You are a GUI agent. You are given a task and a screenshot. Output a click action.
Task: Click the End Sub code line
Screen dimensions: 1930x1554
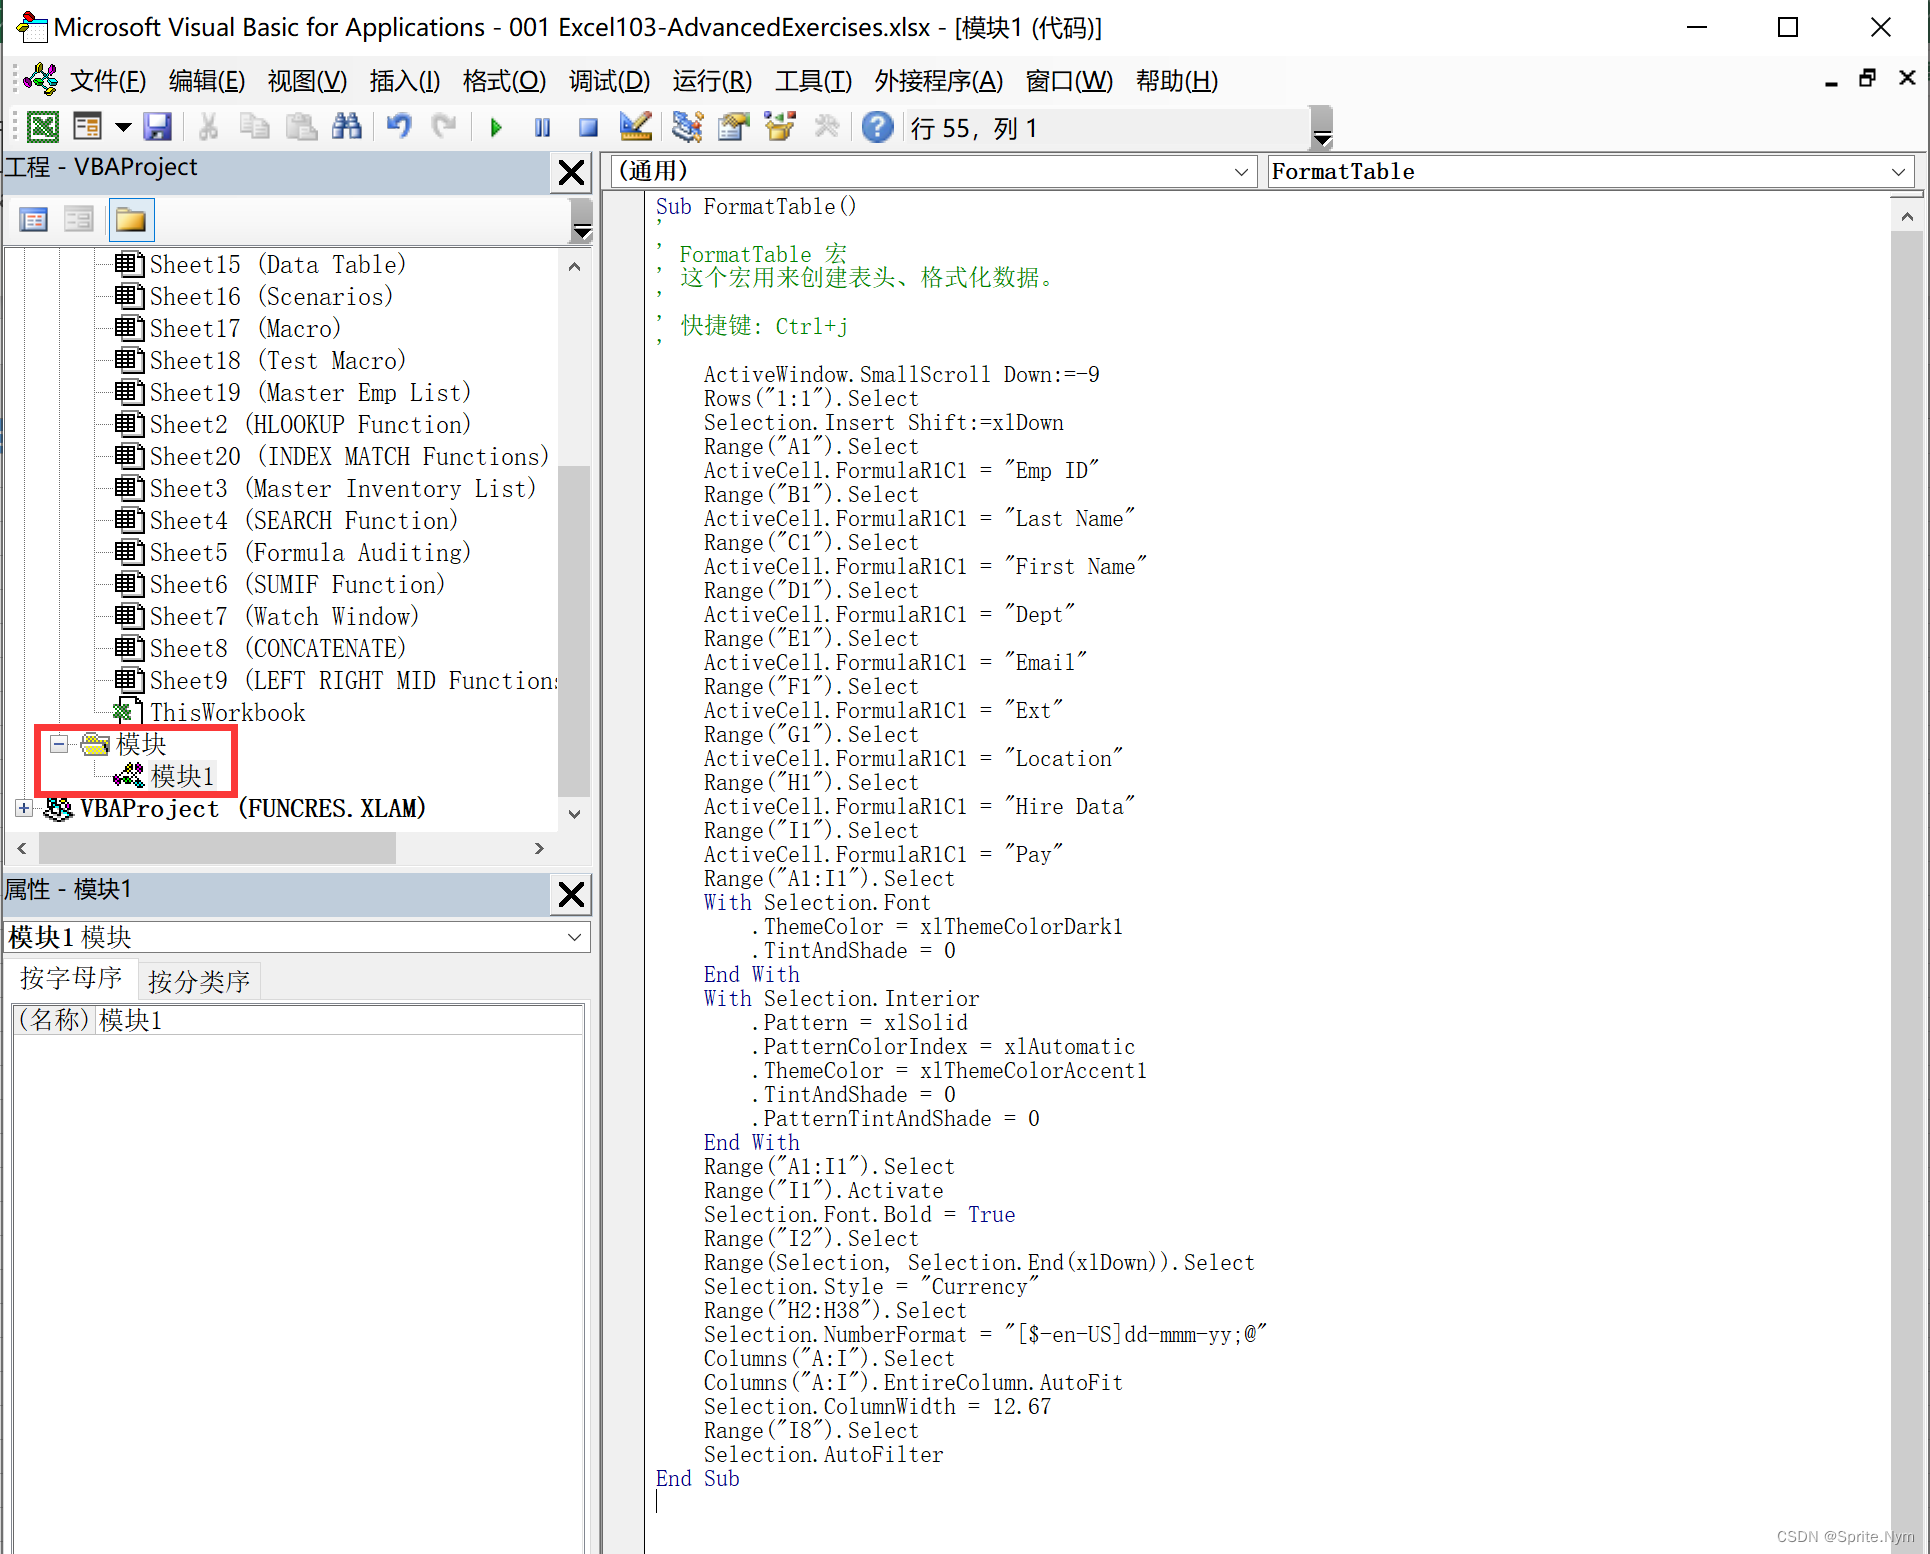tap(697, 1479)
